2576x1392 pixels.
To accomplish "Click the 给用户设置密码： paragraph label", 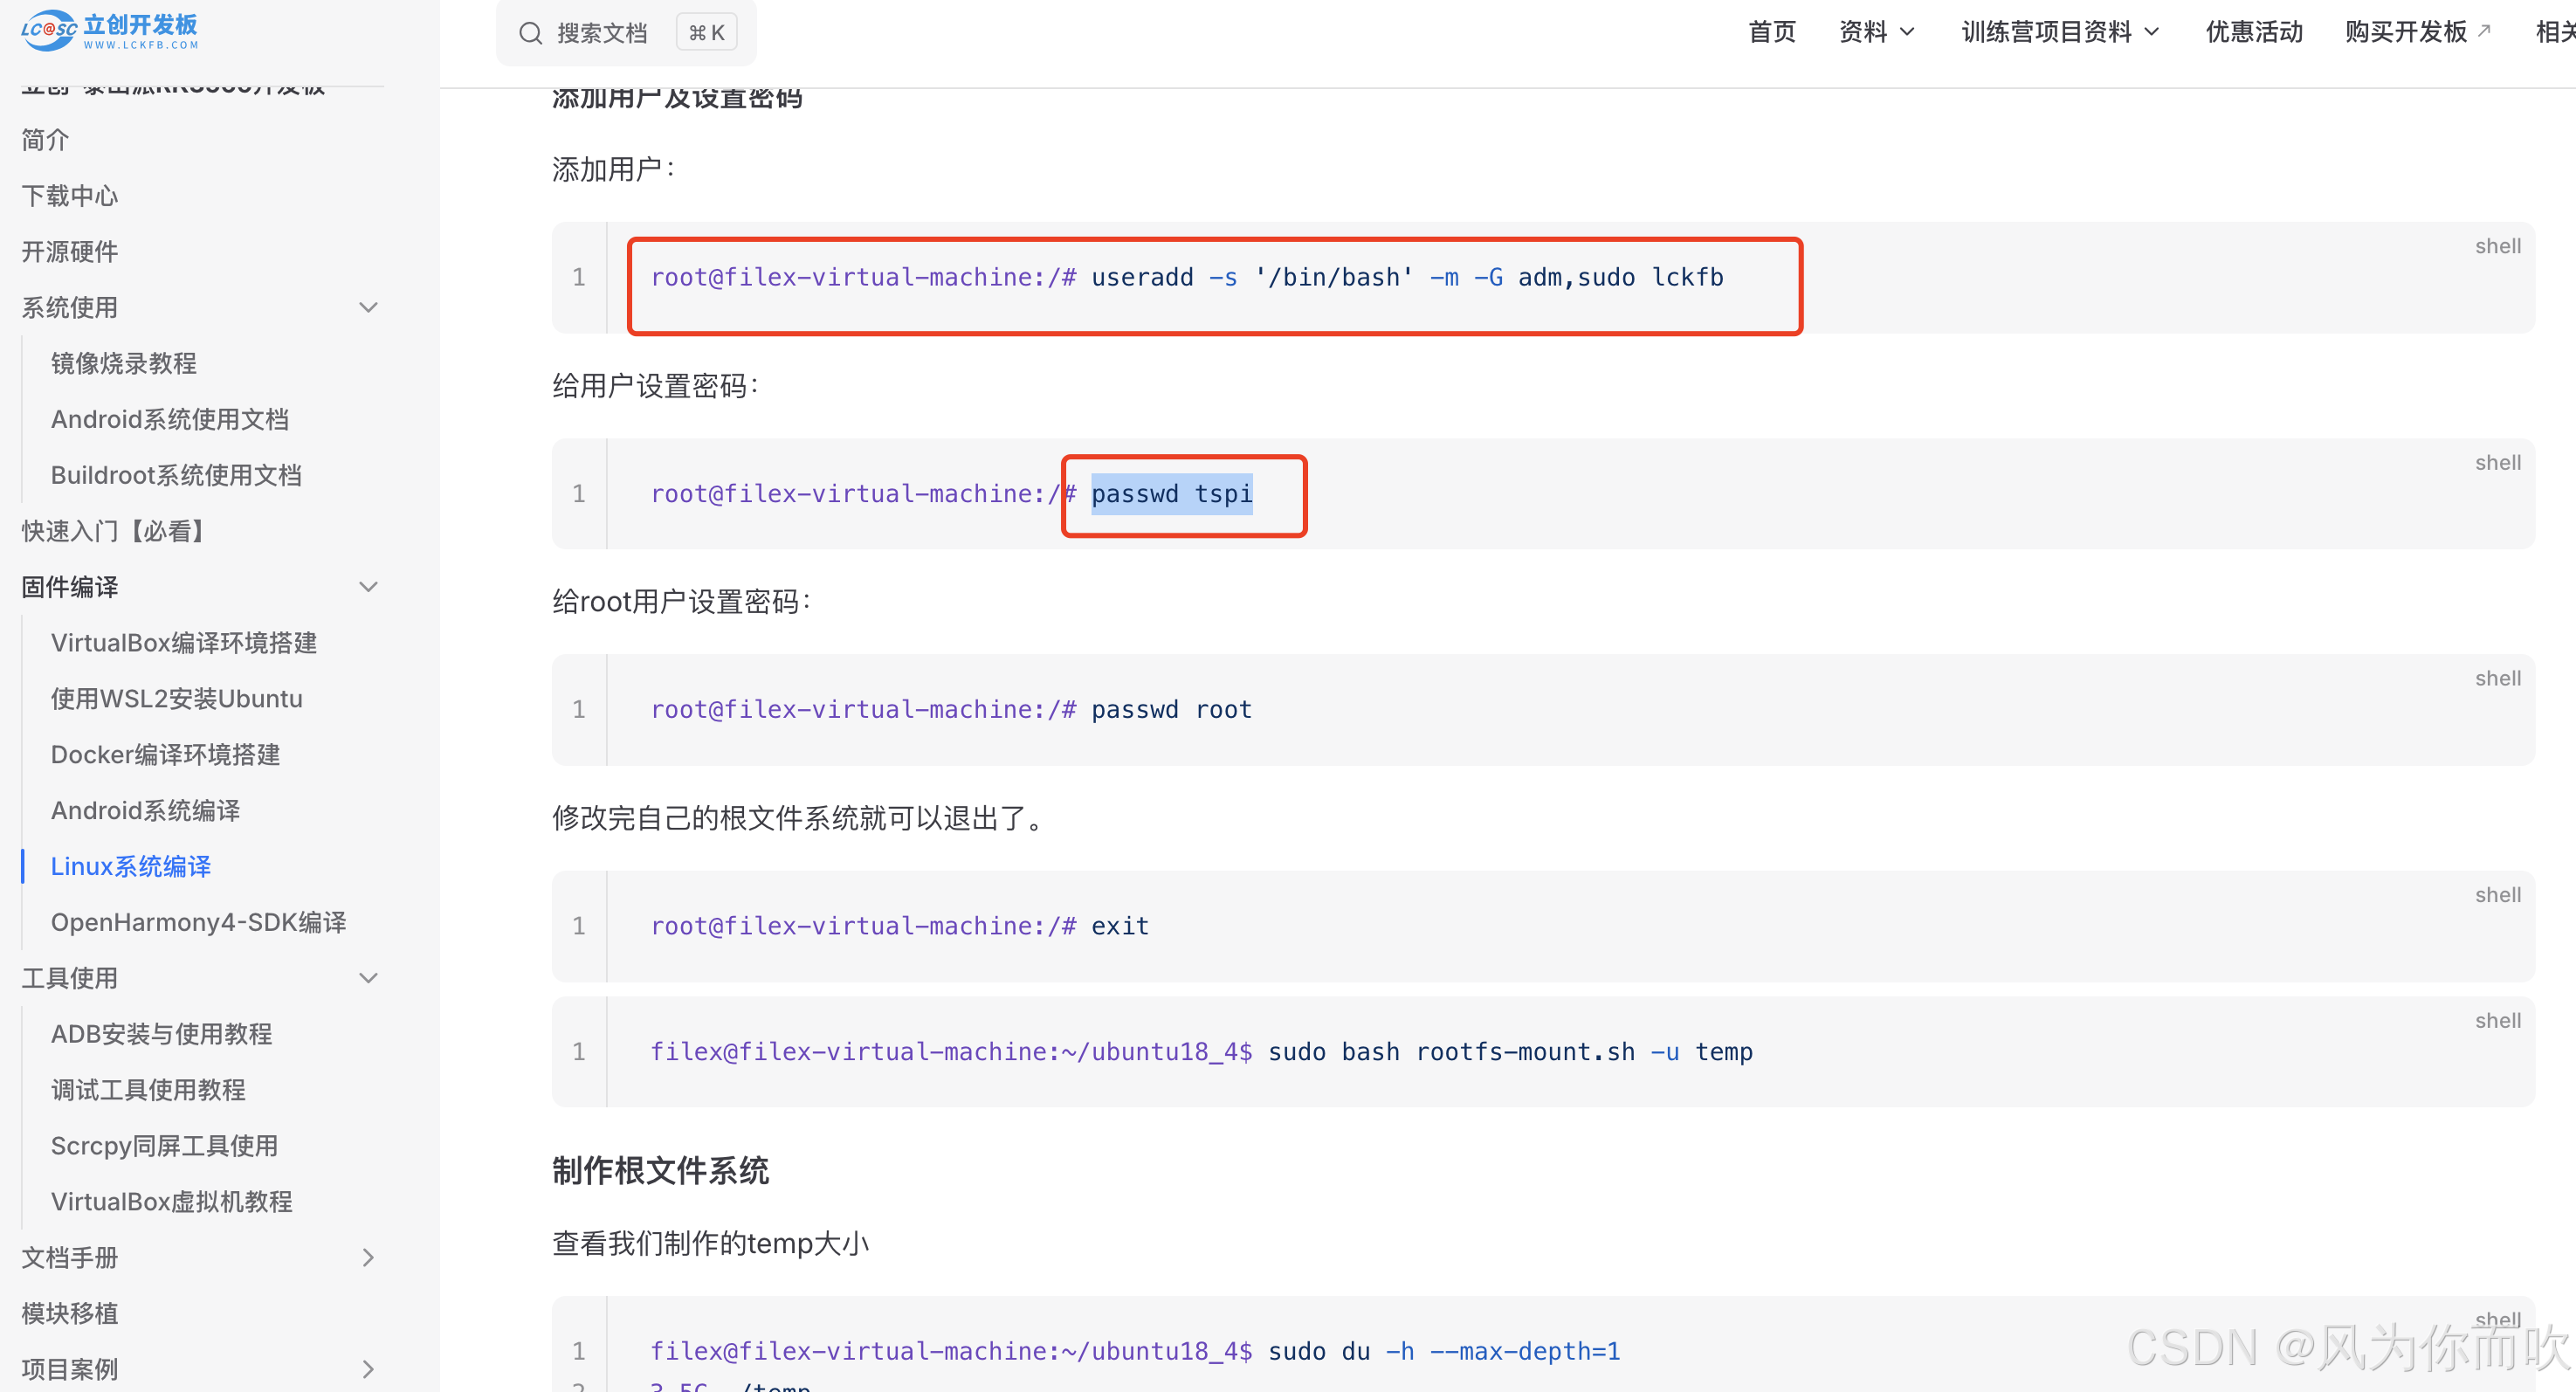I will 657,386.
